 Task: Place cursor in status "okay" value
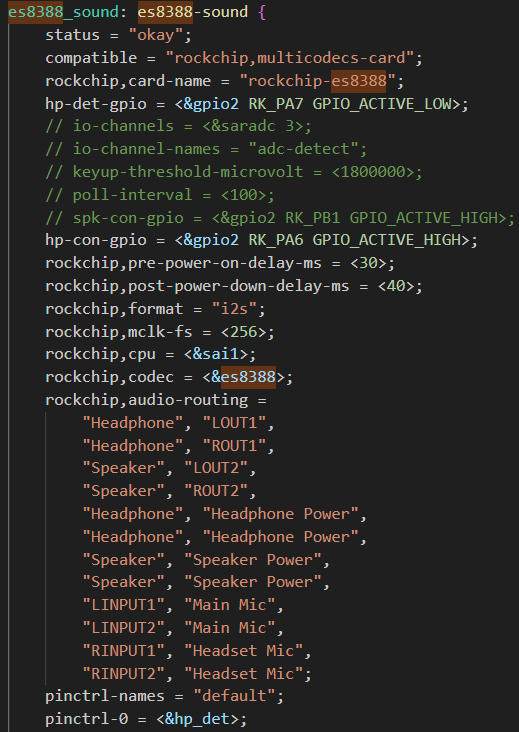pos(160,35)
